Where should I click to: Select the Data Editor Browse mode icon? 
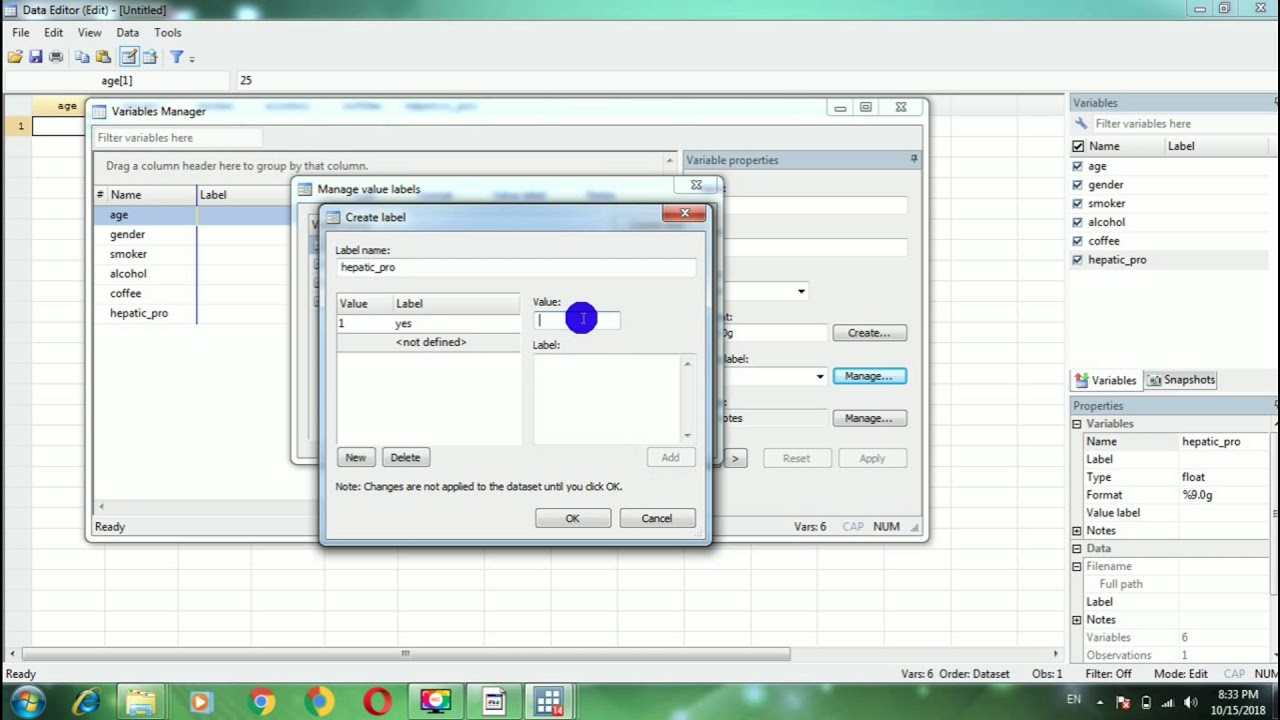pyautogui.click(x=150, y=57)
